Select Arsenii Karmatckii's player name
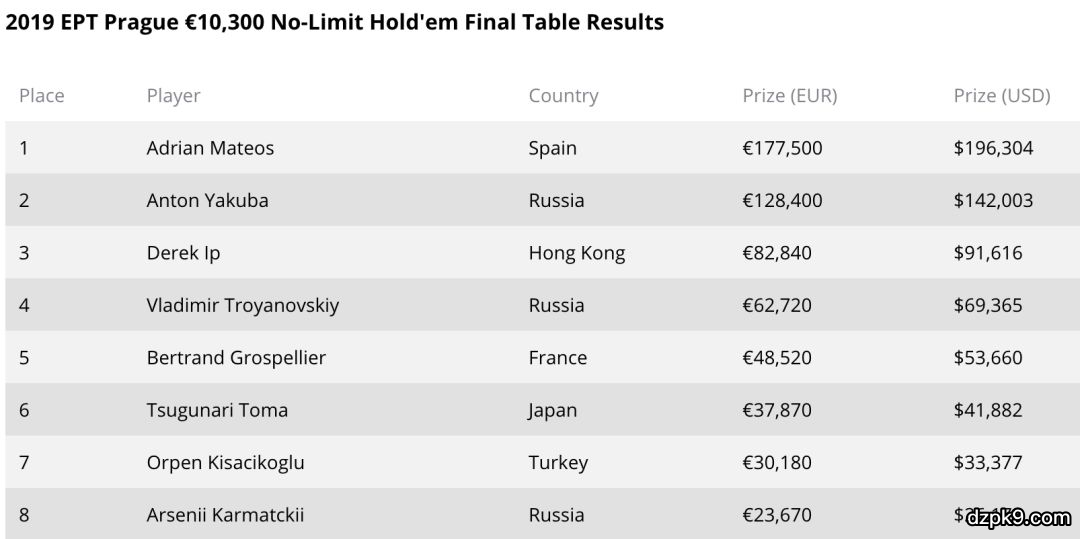The image size is (1080, 539). [x=225, y=515]
